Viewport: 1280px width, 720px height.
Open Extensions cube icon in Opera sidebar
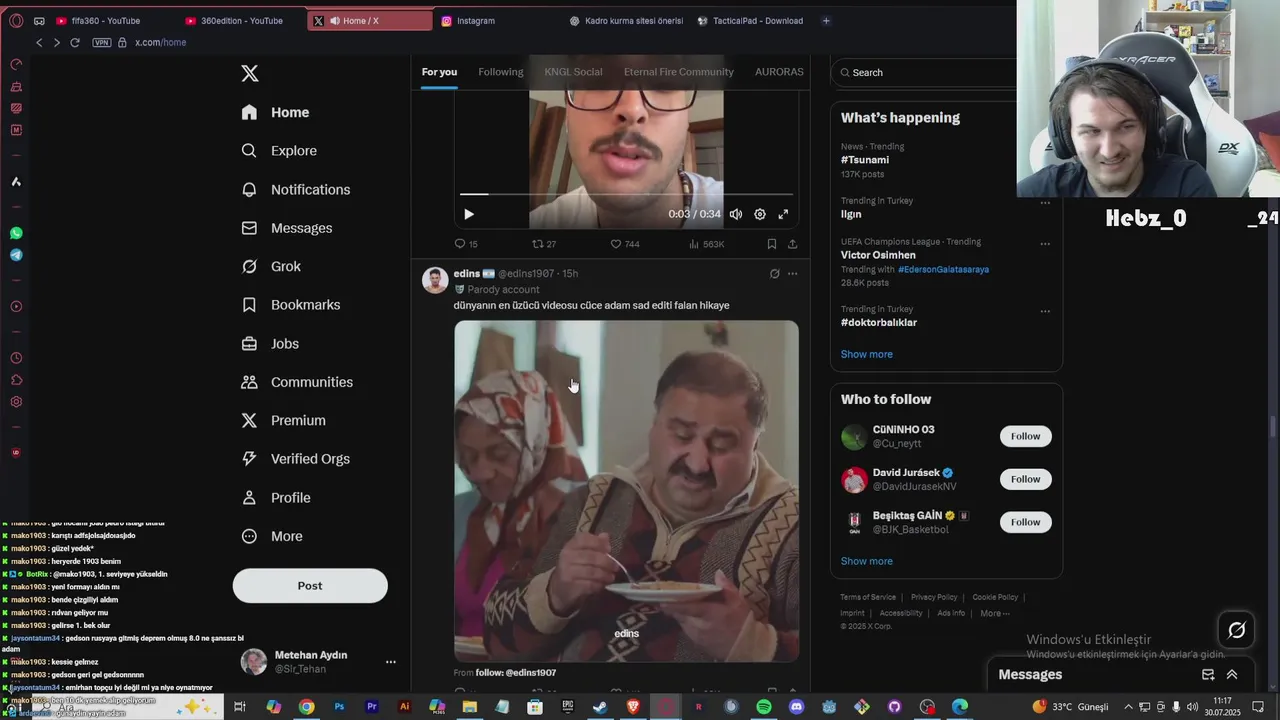(x=16, y=380)
